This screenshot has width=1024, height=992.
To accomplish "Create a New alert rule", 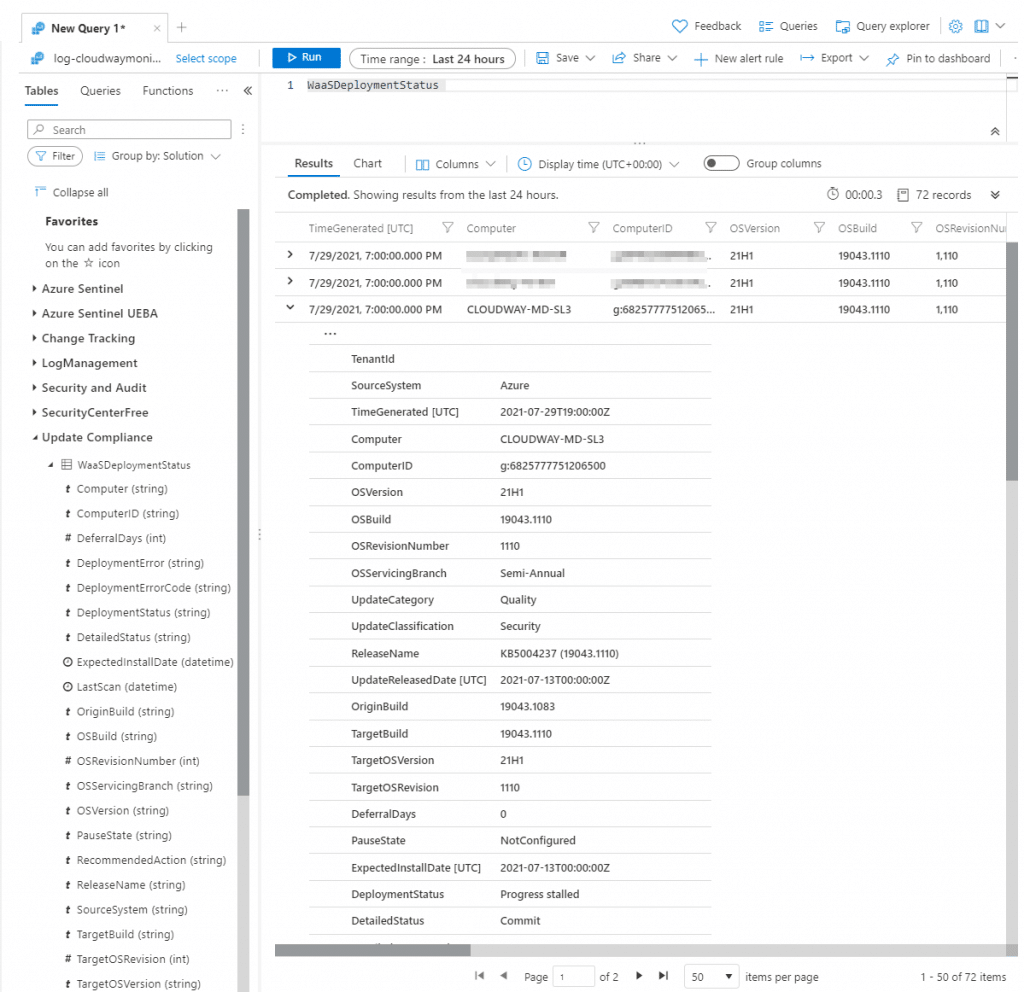I will (738, 59).
